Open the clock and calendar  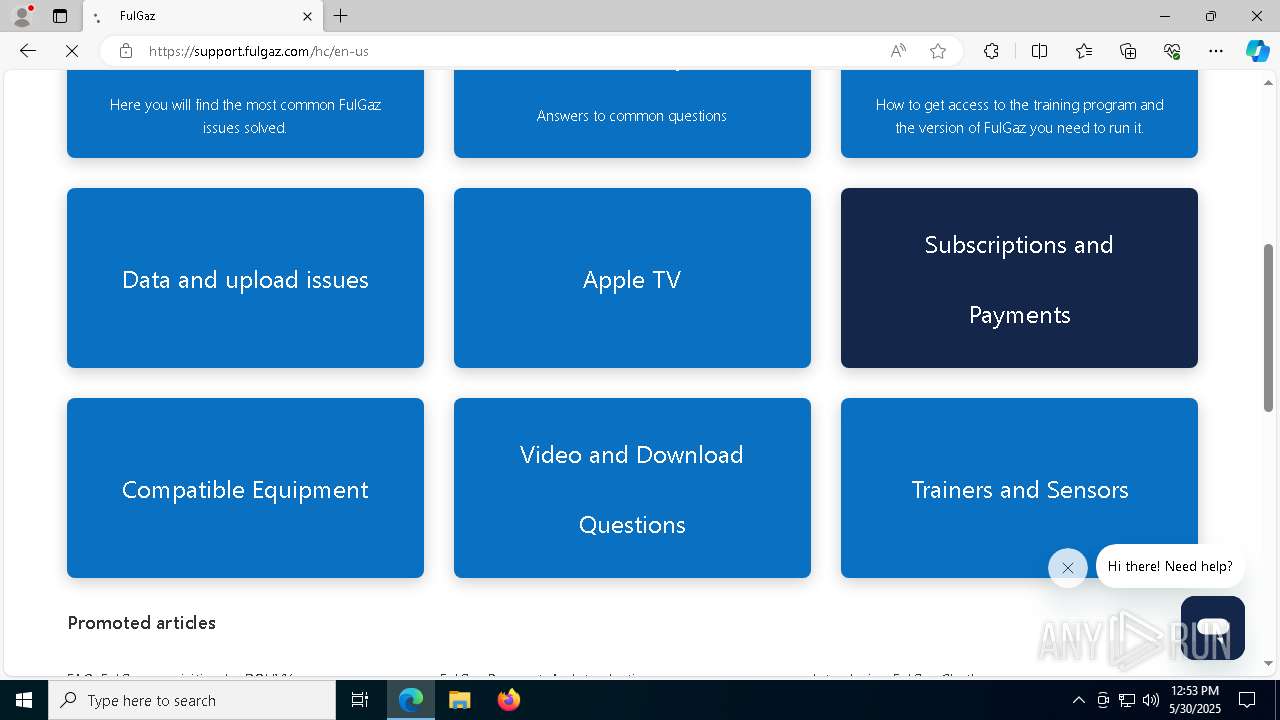click(x=1195, y=700)
